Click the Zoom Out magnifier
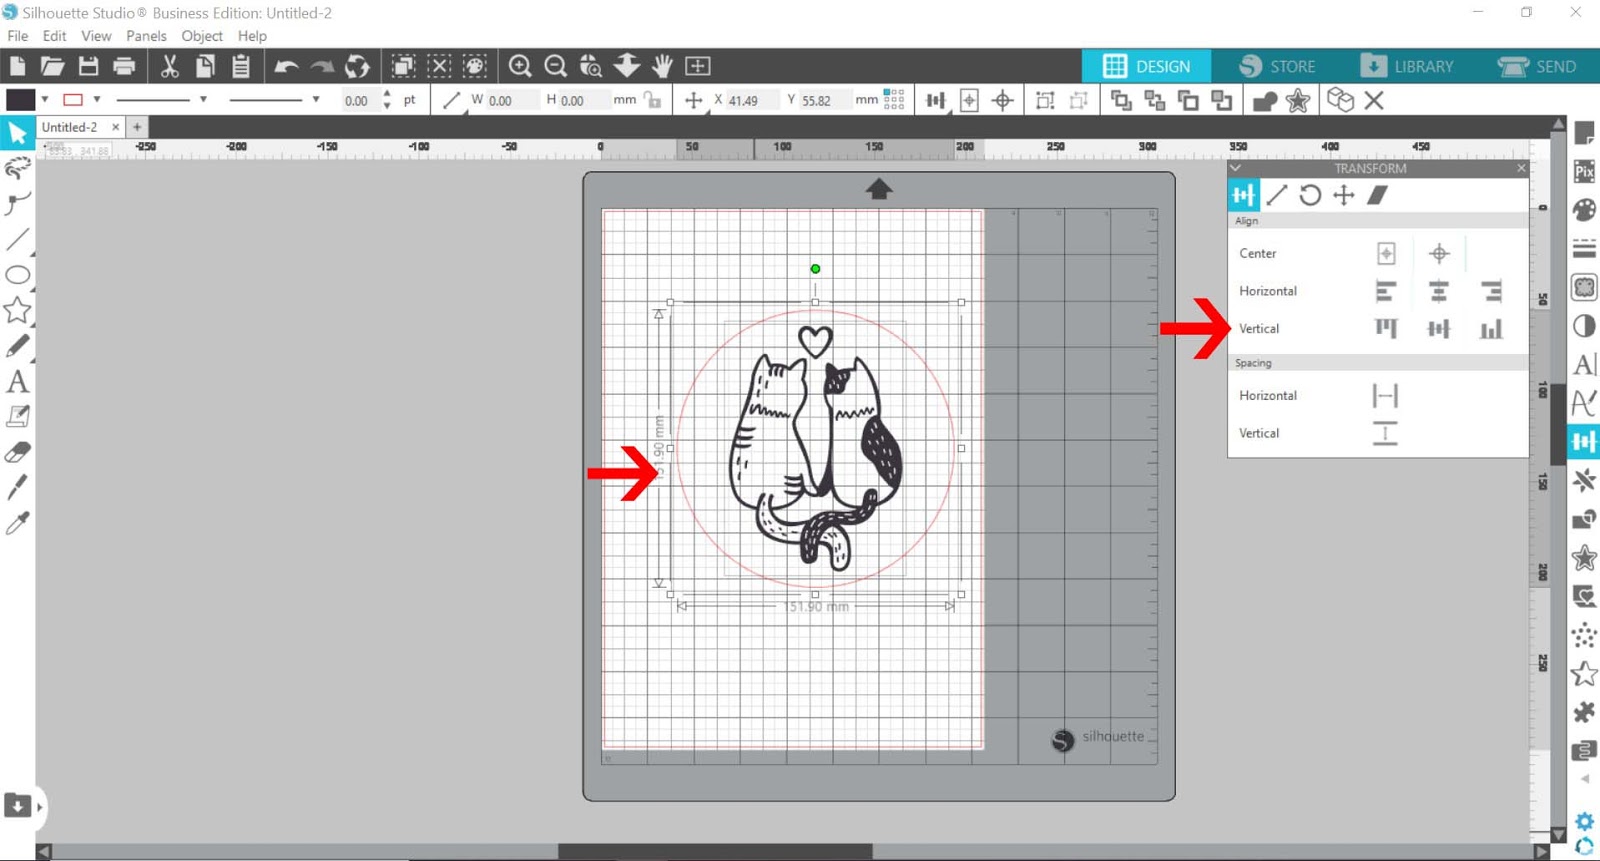The image size is (1600, 861). coord(556,66)
